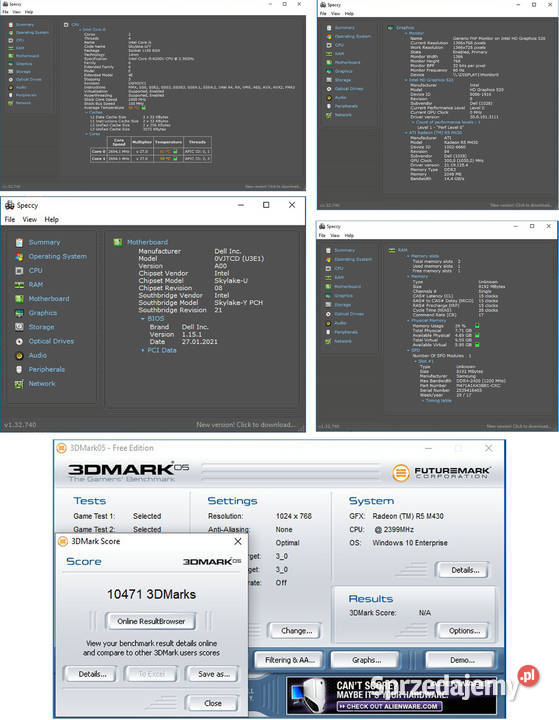The height and width of the screenshot is (720, 559).
Task: Launch the Demo... button in 3DMark05
Action: tap(462, 660)
